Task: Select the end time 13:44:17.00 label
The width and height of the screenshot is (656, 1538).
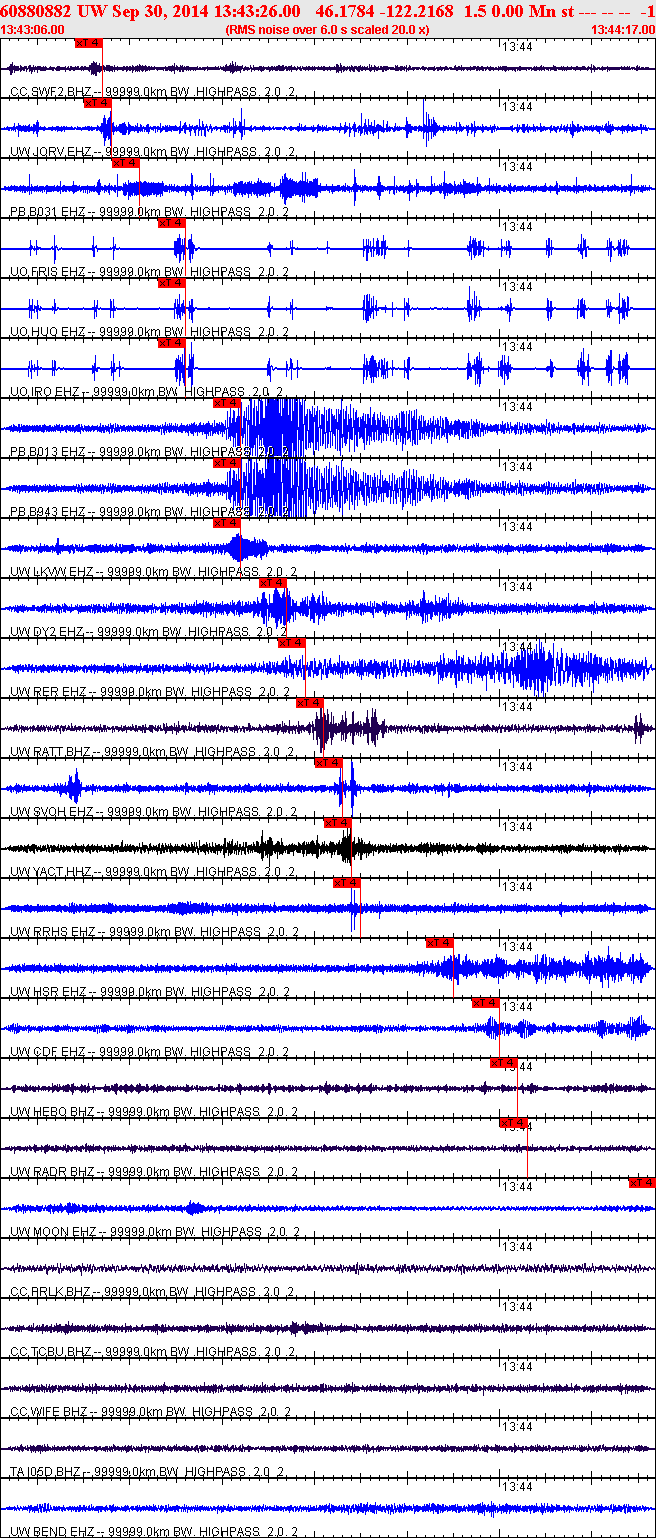Action: tap(623, 30)
